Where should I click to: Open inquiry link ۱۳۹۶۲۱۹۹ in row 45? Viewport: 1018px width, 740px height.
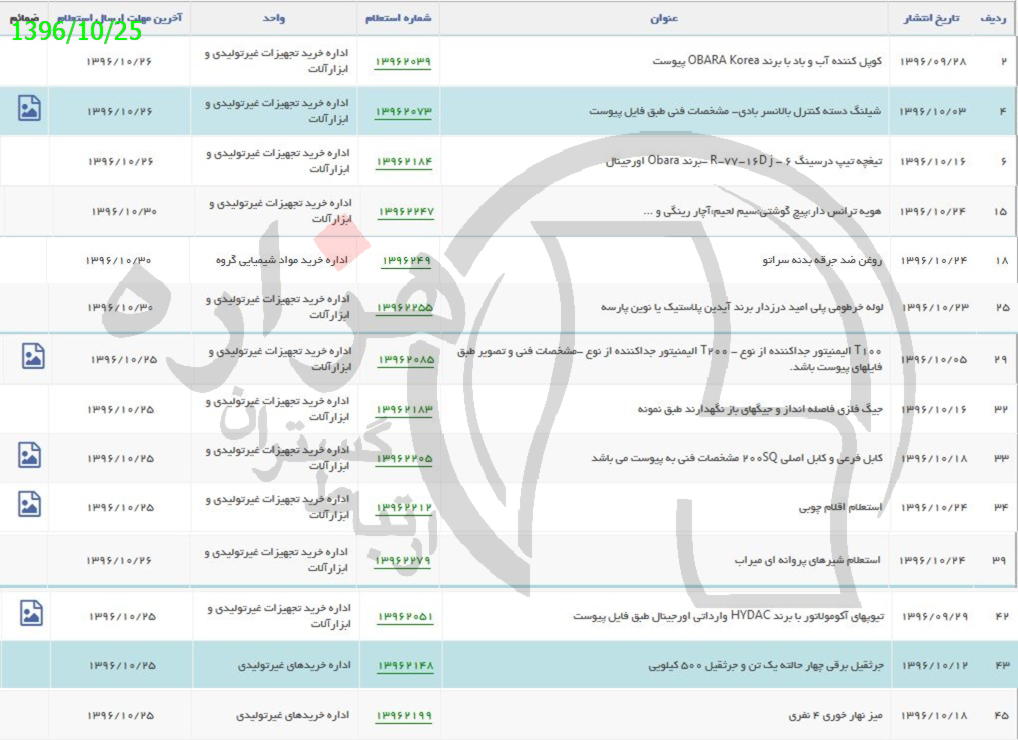point(404,716)
